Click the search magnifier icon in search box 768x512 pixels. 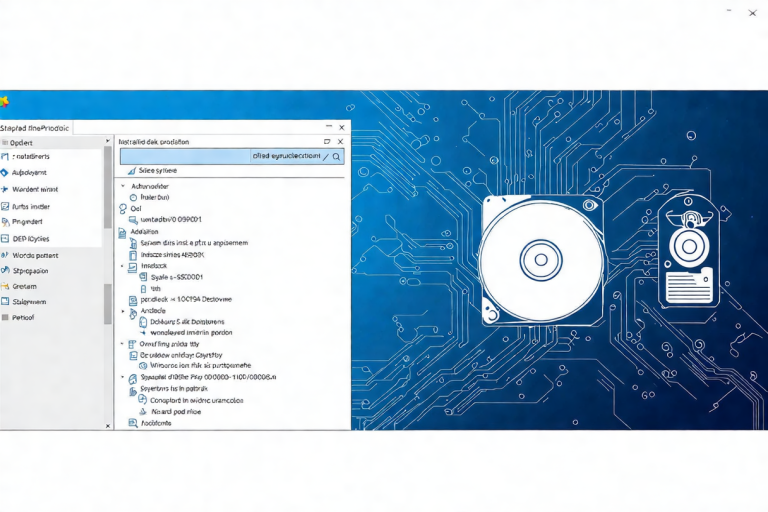(x=336, y=157)
